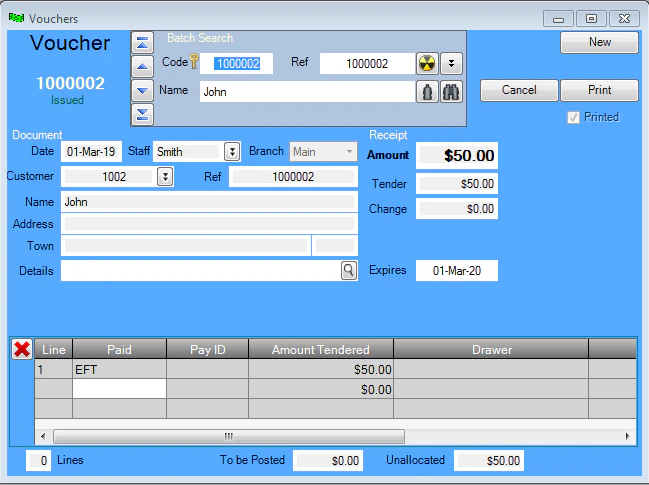Image resolution: width=649 pixels, height=485 pixels.
Task: Click the grid's left scroll arrow
Action: (x=43, y=436)
